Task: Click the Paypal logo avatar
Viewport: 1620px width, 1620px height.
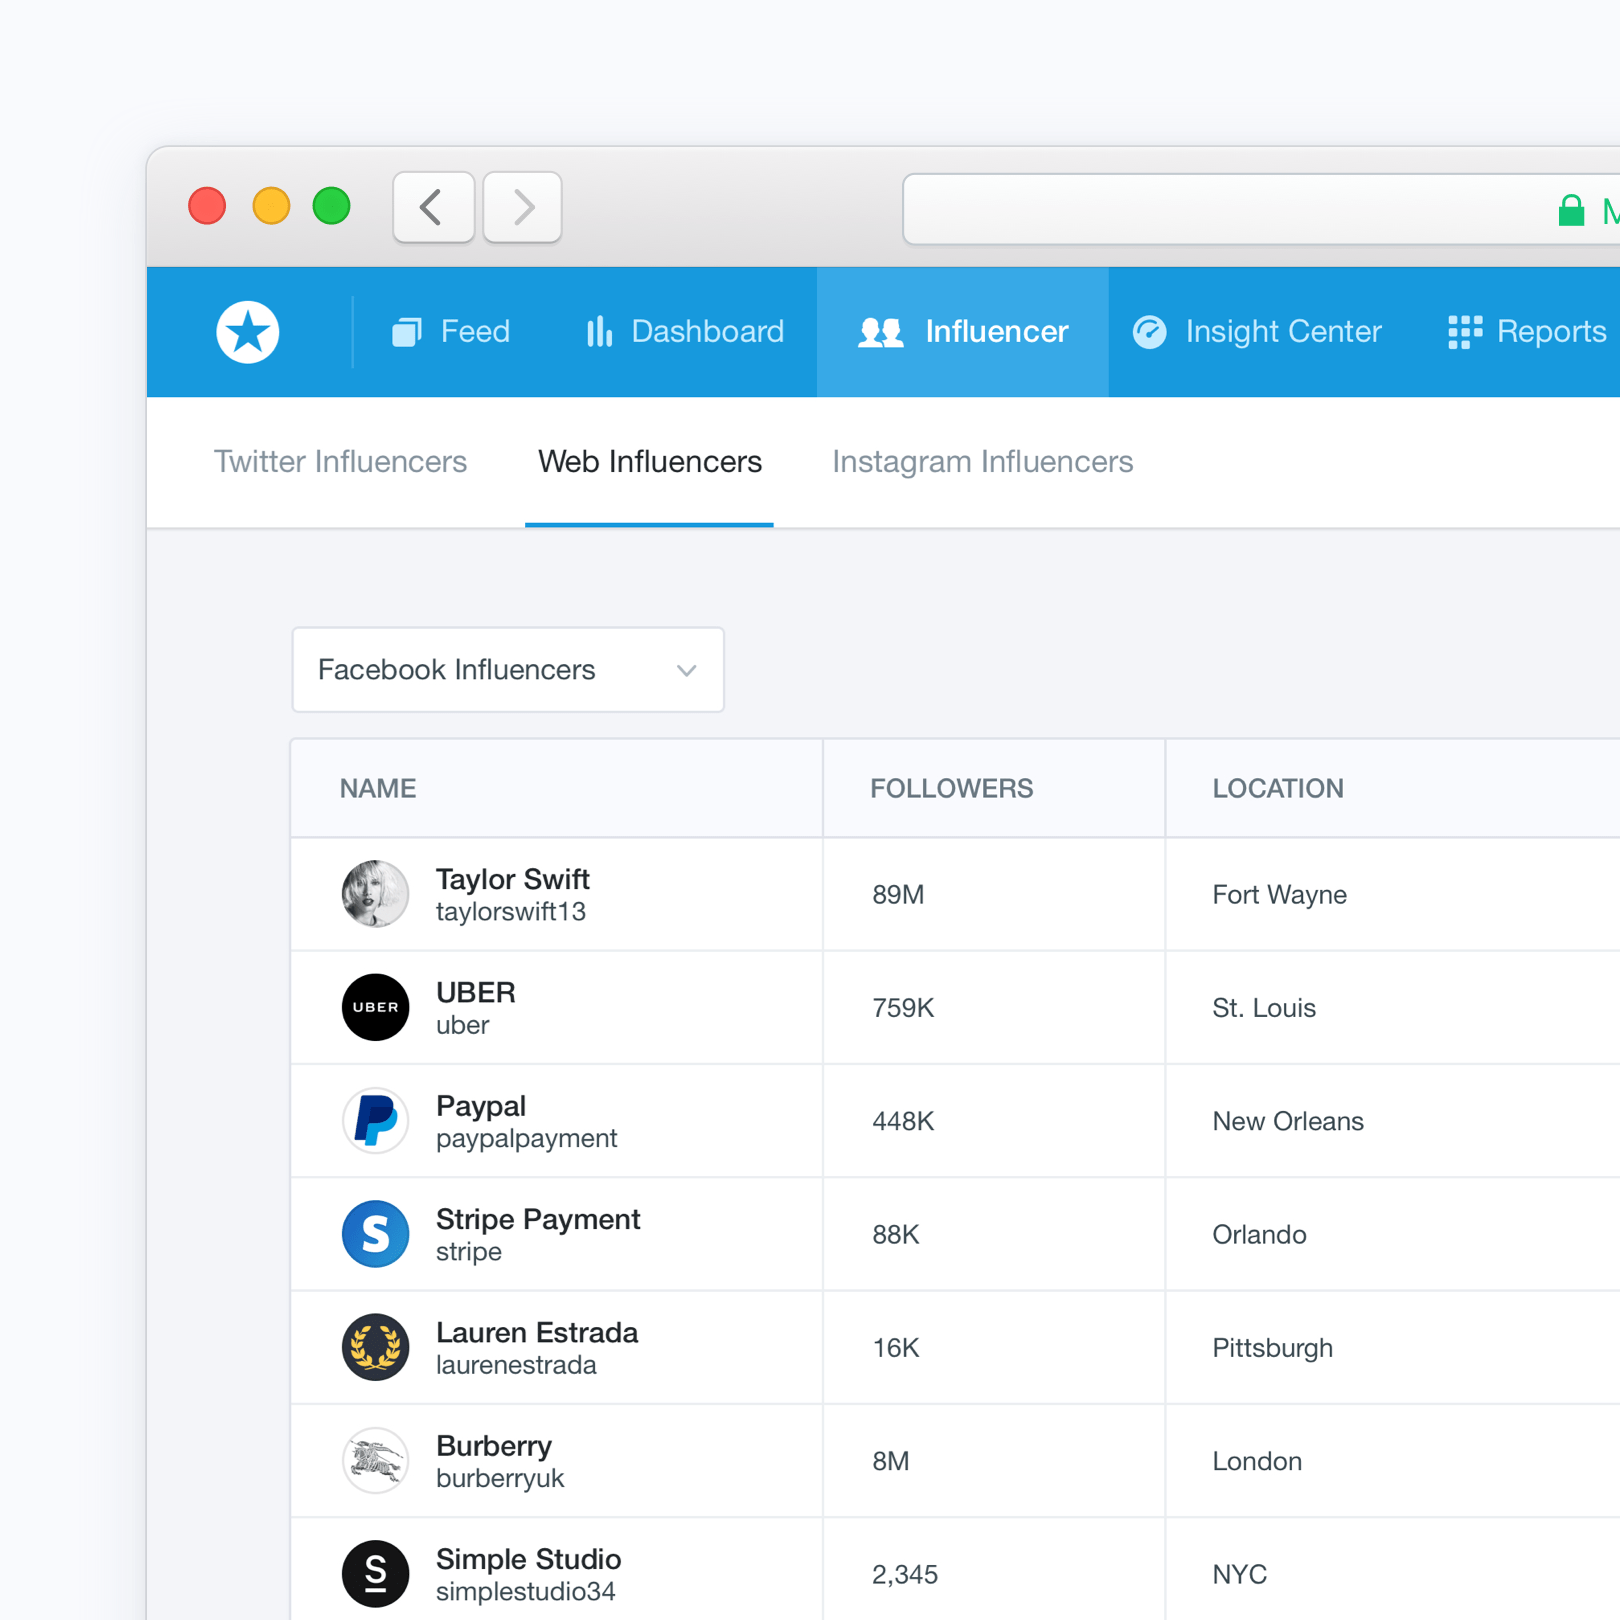Action: coord(375,1120)
